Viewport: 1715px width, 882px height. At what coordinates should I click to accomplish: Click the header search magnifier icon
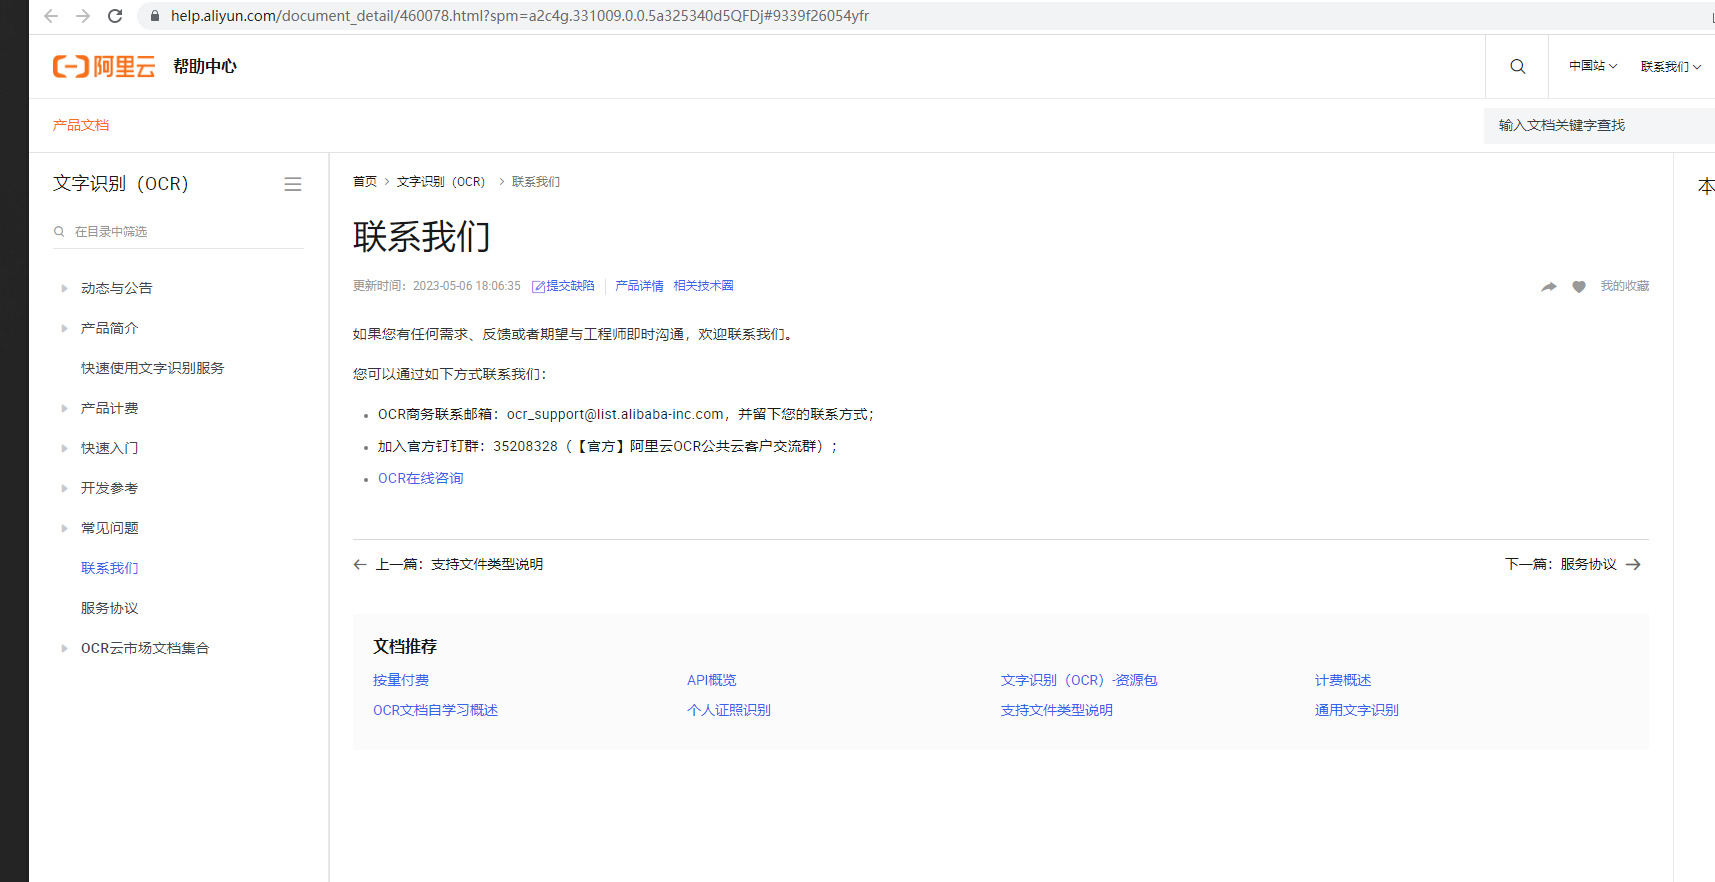click(1517, 66)
